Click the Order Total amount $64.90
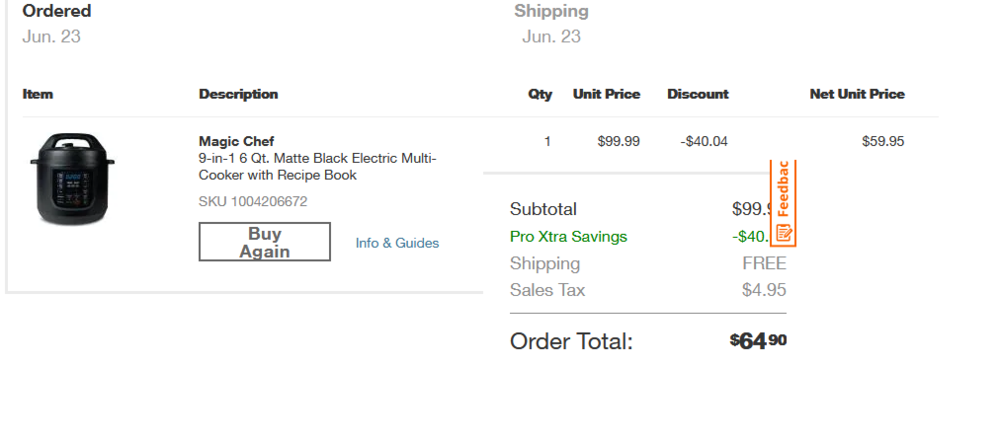1000x438 pixels. (758, 341)
